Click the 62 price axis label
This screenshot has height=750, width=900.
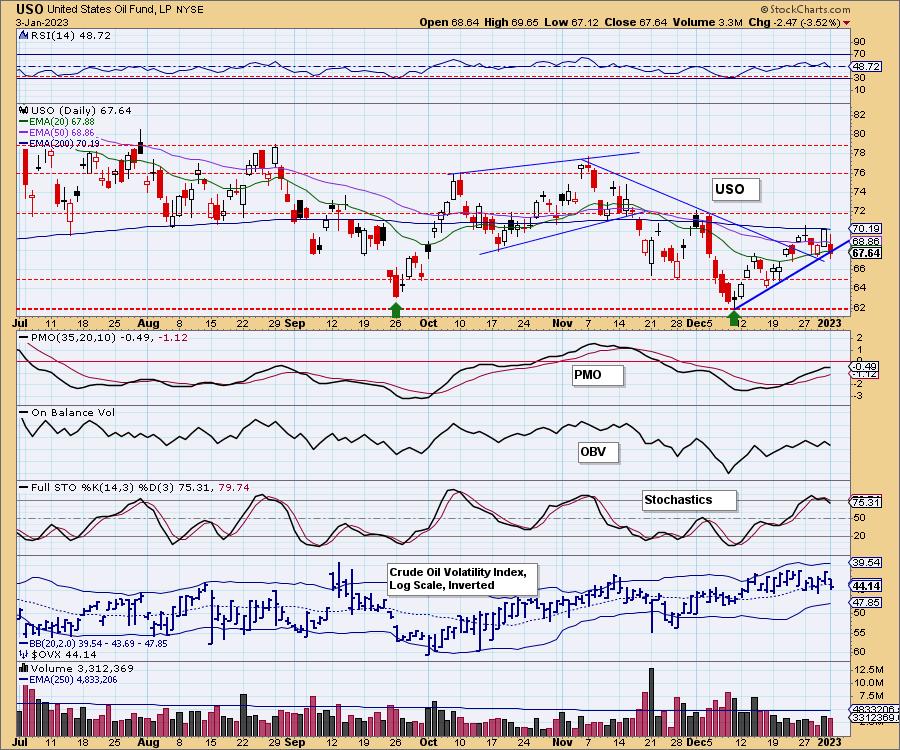[859, 307]
